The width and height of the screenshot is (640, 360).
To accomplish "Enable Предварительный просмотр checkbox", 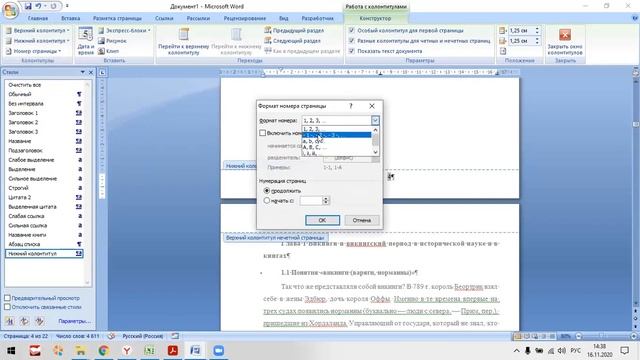I will click(x=7, y=298).
